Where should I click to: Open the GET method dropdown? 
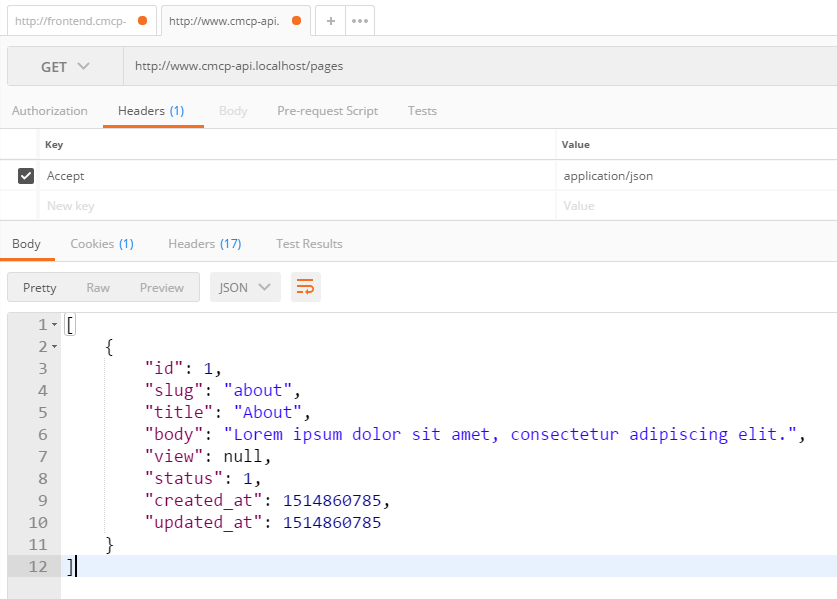coord(65,67)
